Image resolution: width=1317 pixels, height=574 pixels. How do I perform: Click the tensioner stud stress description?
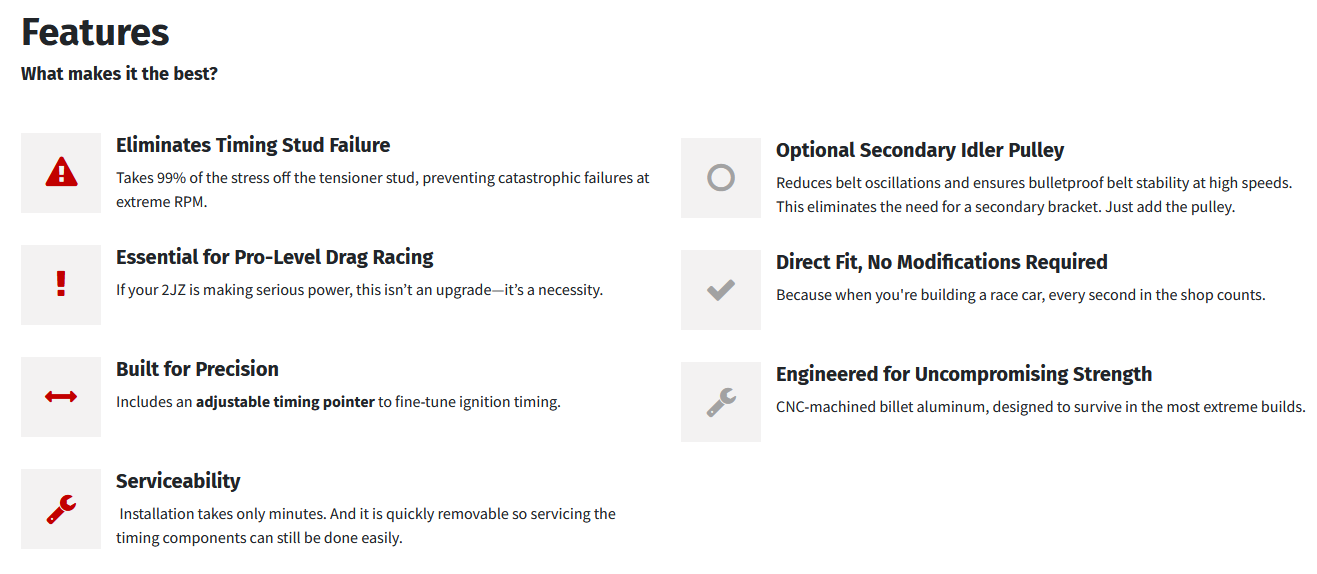pos(383,189)
